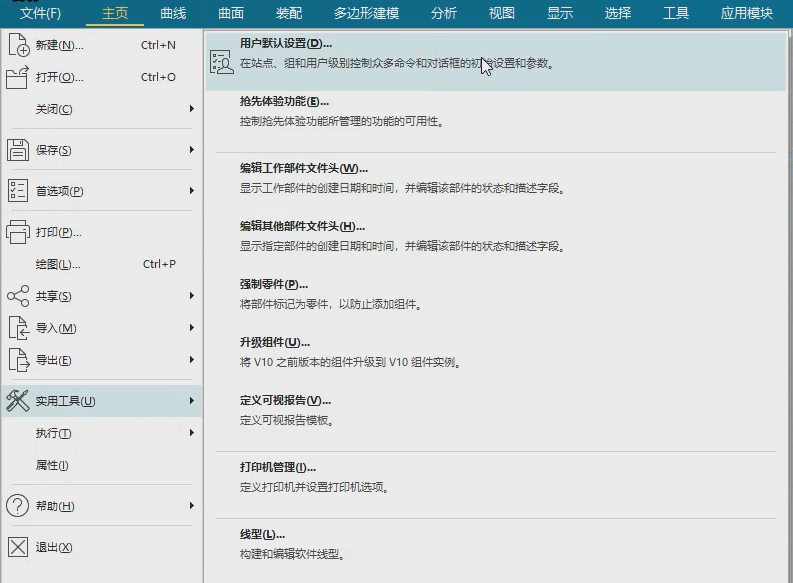Click the New file icon
This screenshot has width=793, height=583.
[18, 44]
